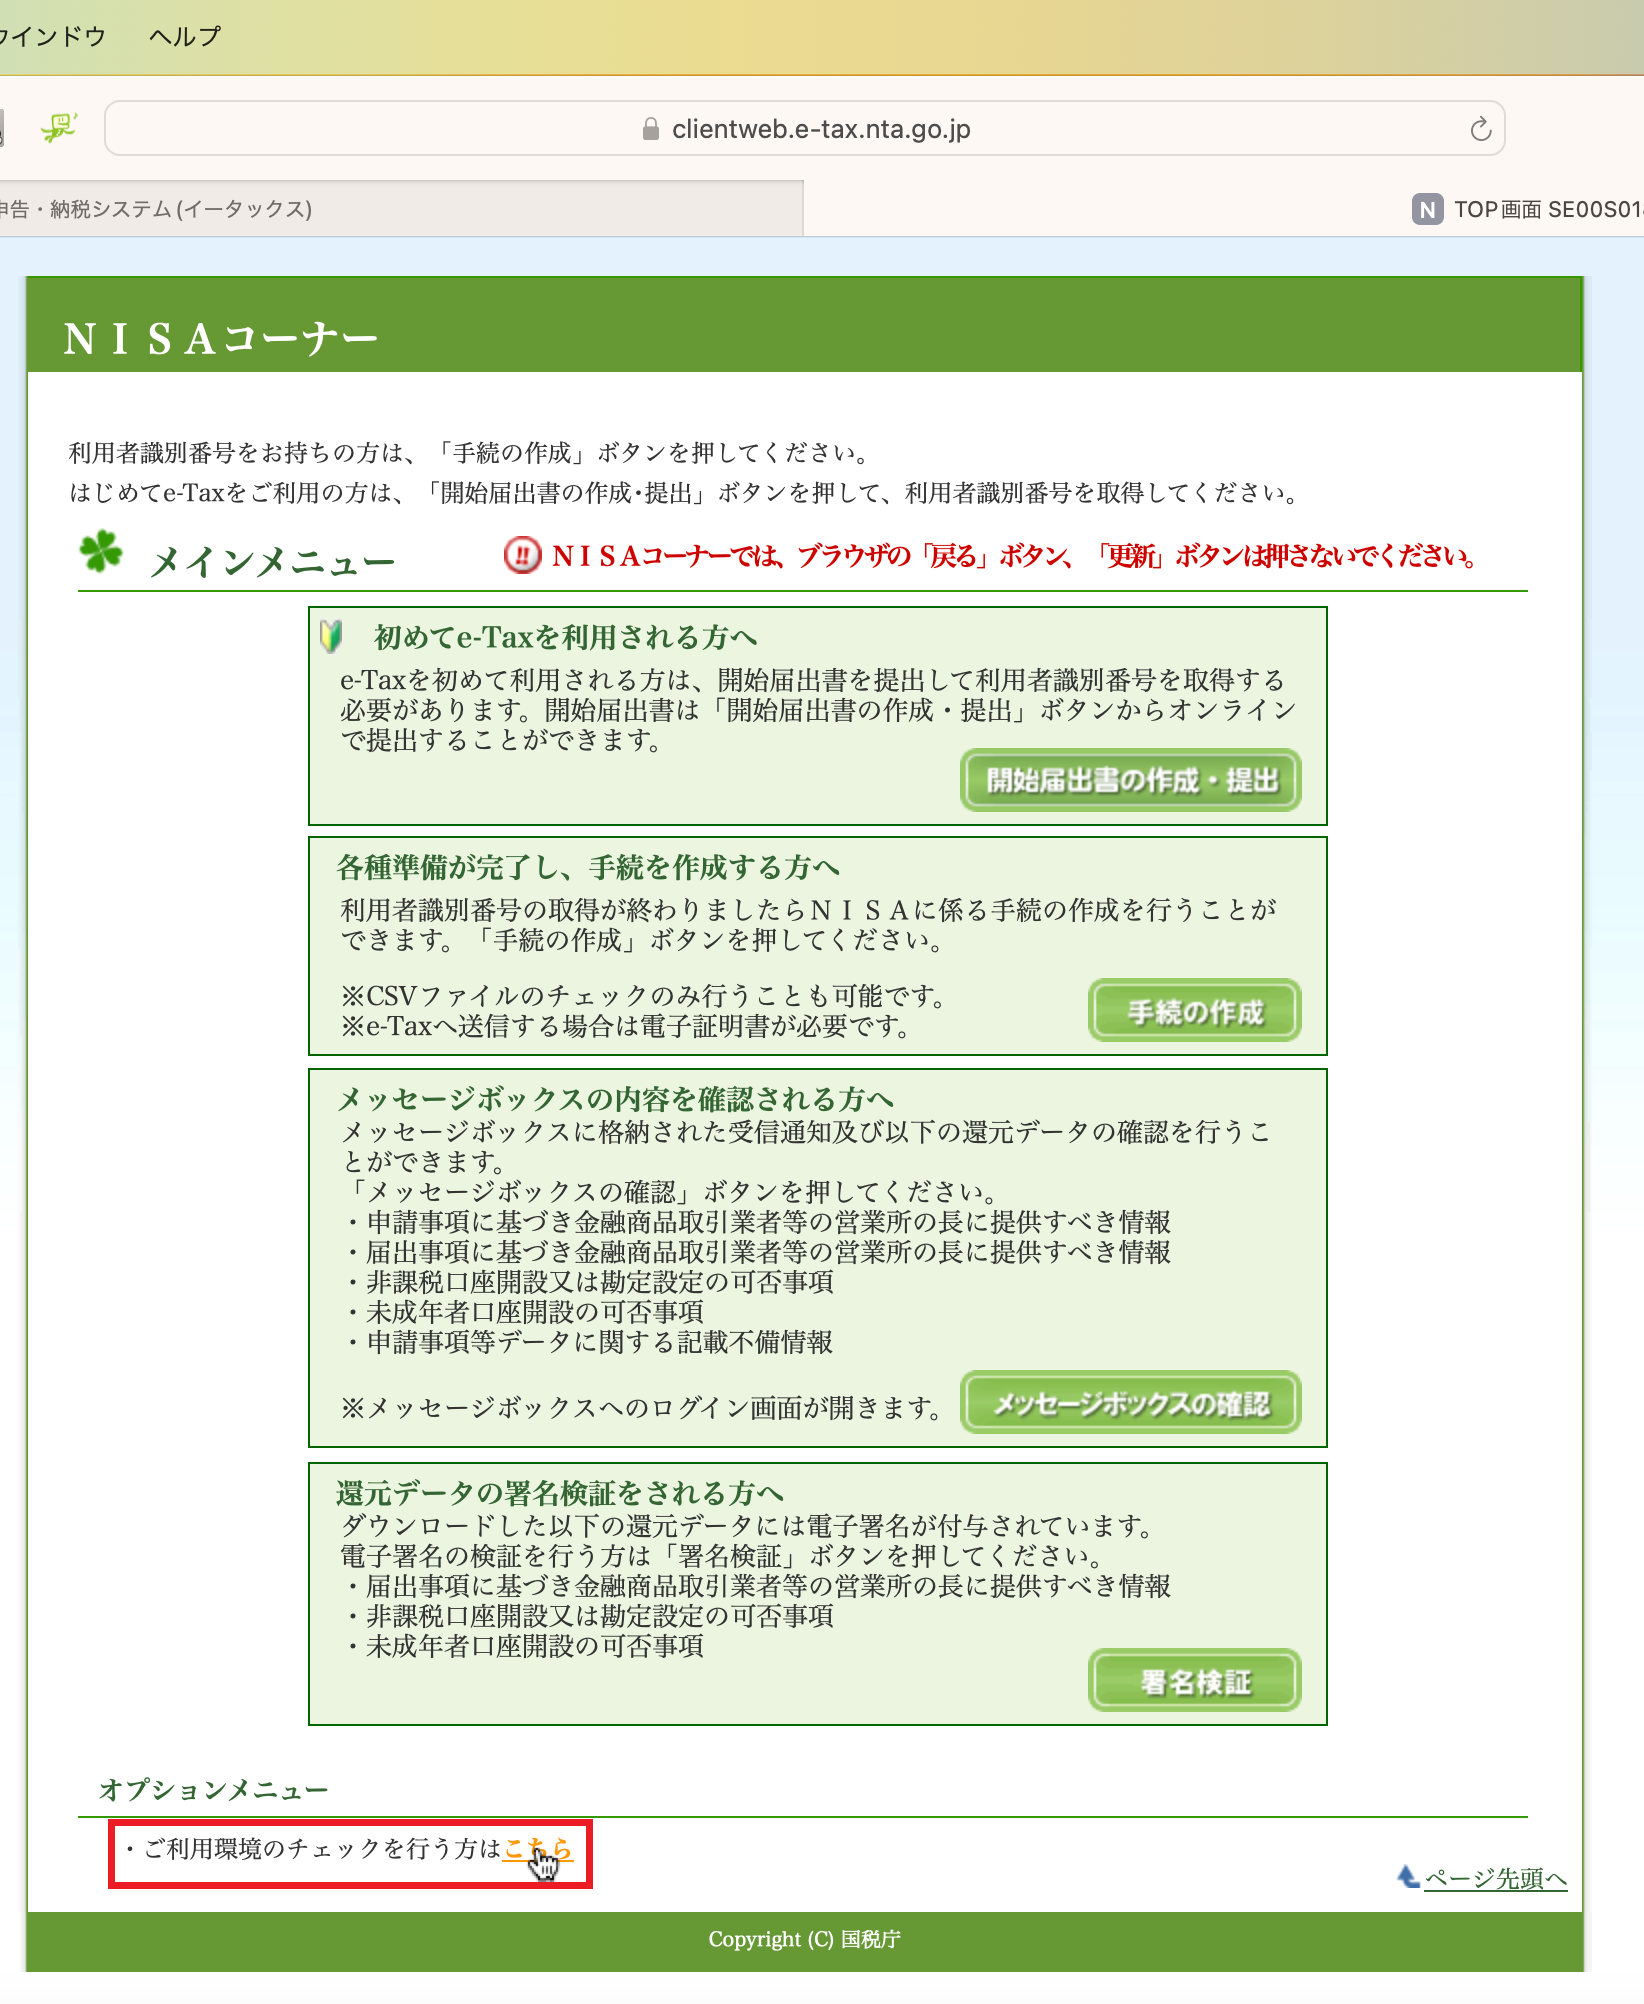This screenshot has height=2004, width=1644.
Task: Click the beginner mark icon beside 初めてe-Tax heading
Action: (331, 636)
